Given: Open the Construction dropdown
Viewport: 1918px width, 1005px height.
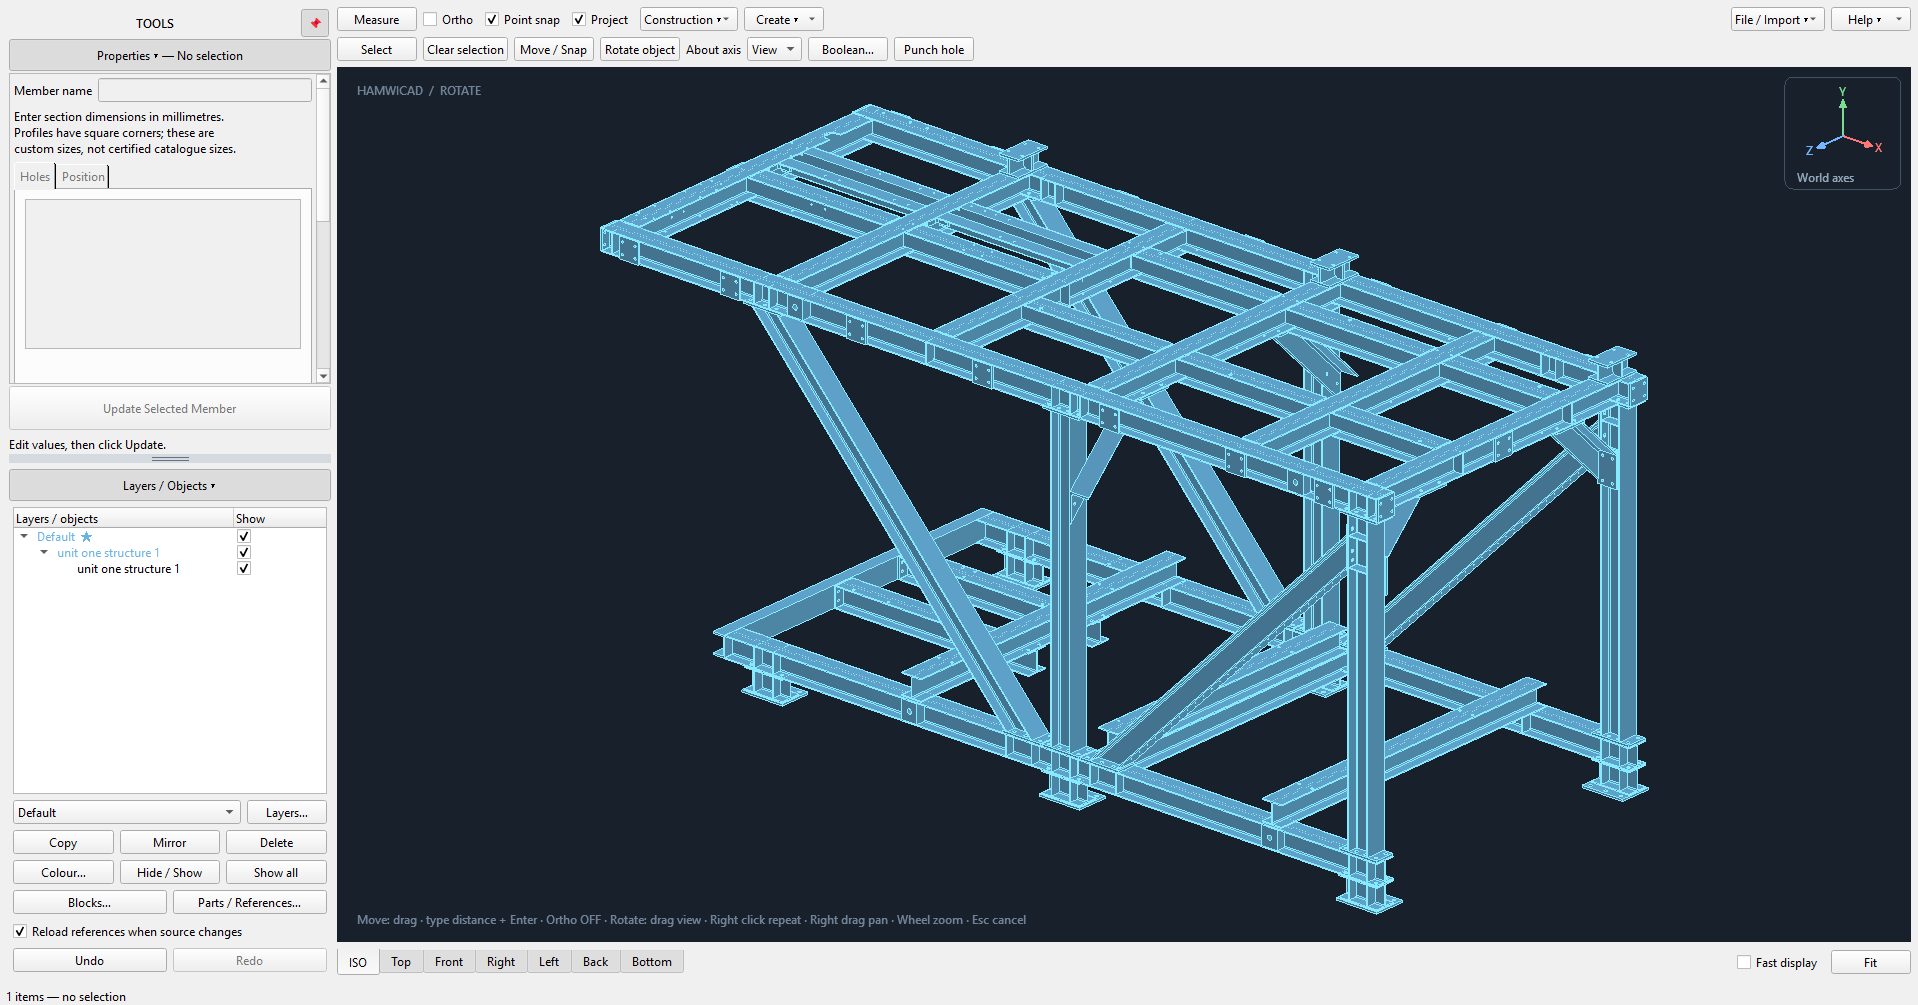Looking at the screenshot, I should click(689, 20).
